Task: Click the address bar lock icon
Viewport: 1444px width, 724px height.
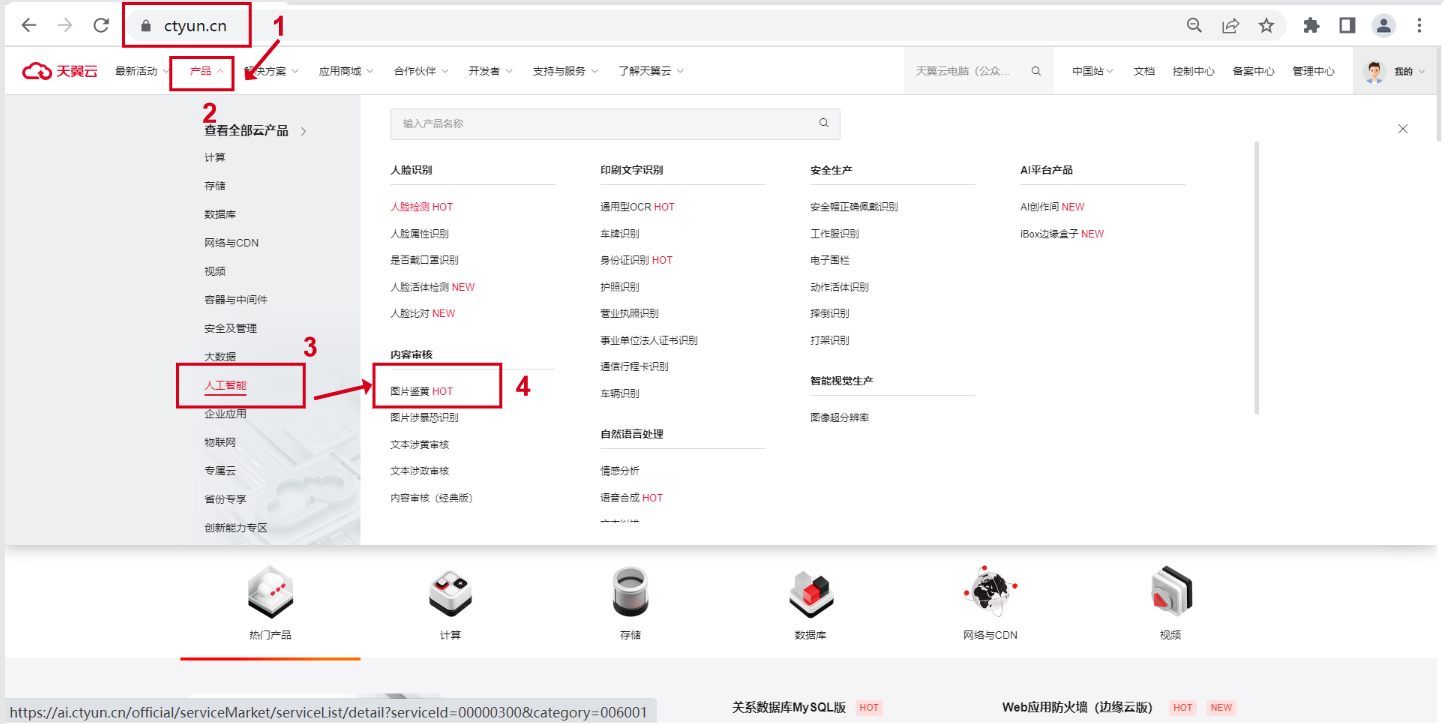Action: 146,26
